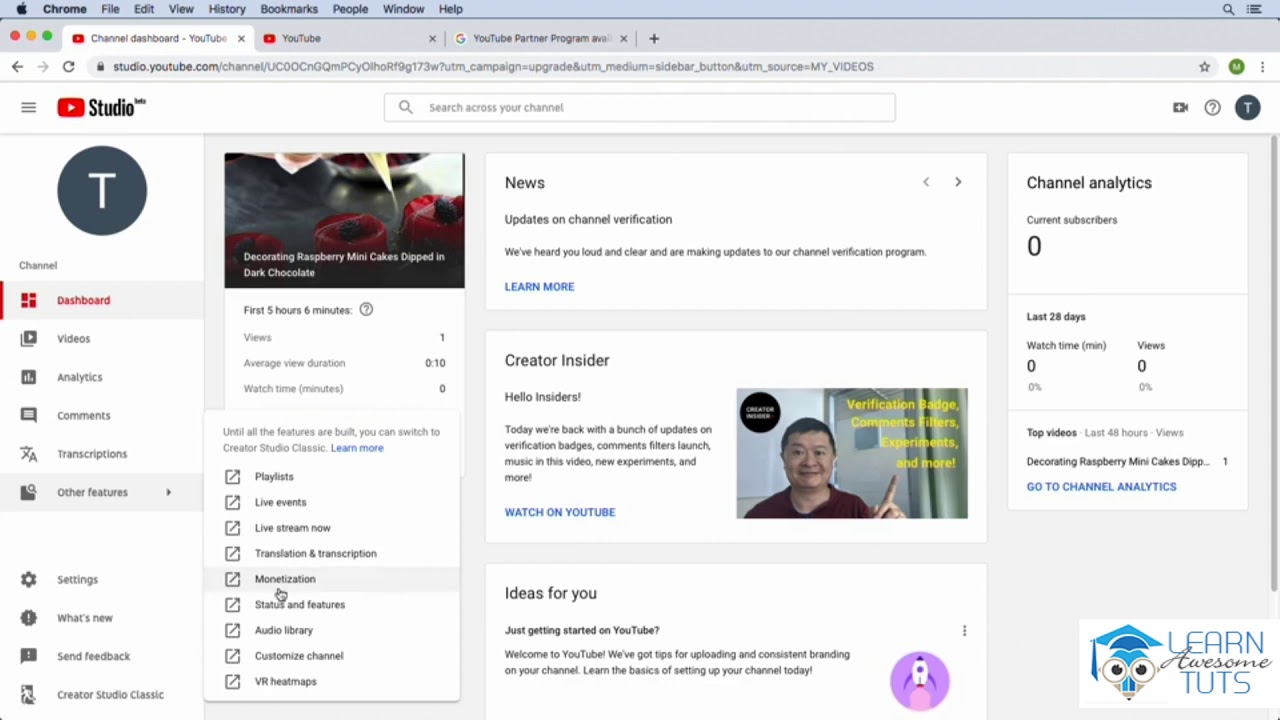This screenshot has width=1280, height=720.
Task: Expand the Other features submenu arrow
Action: tap(168, 492)
